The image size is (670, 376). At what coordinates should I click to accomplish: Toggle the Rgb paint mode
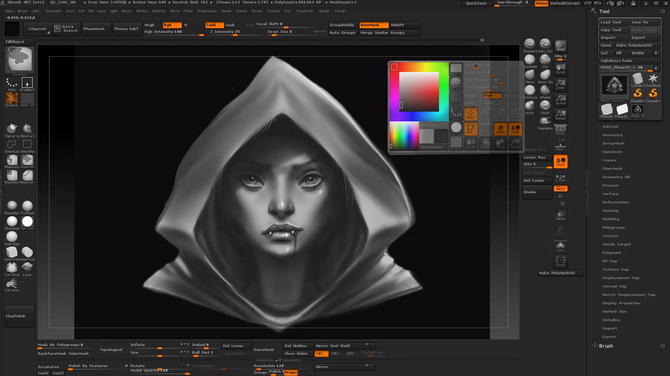(172, 25)
